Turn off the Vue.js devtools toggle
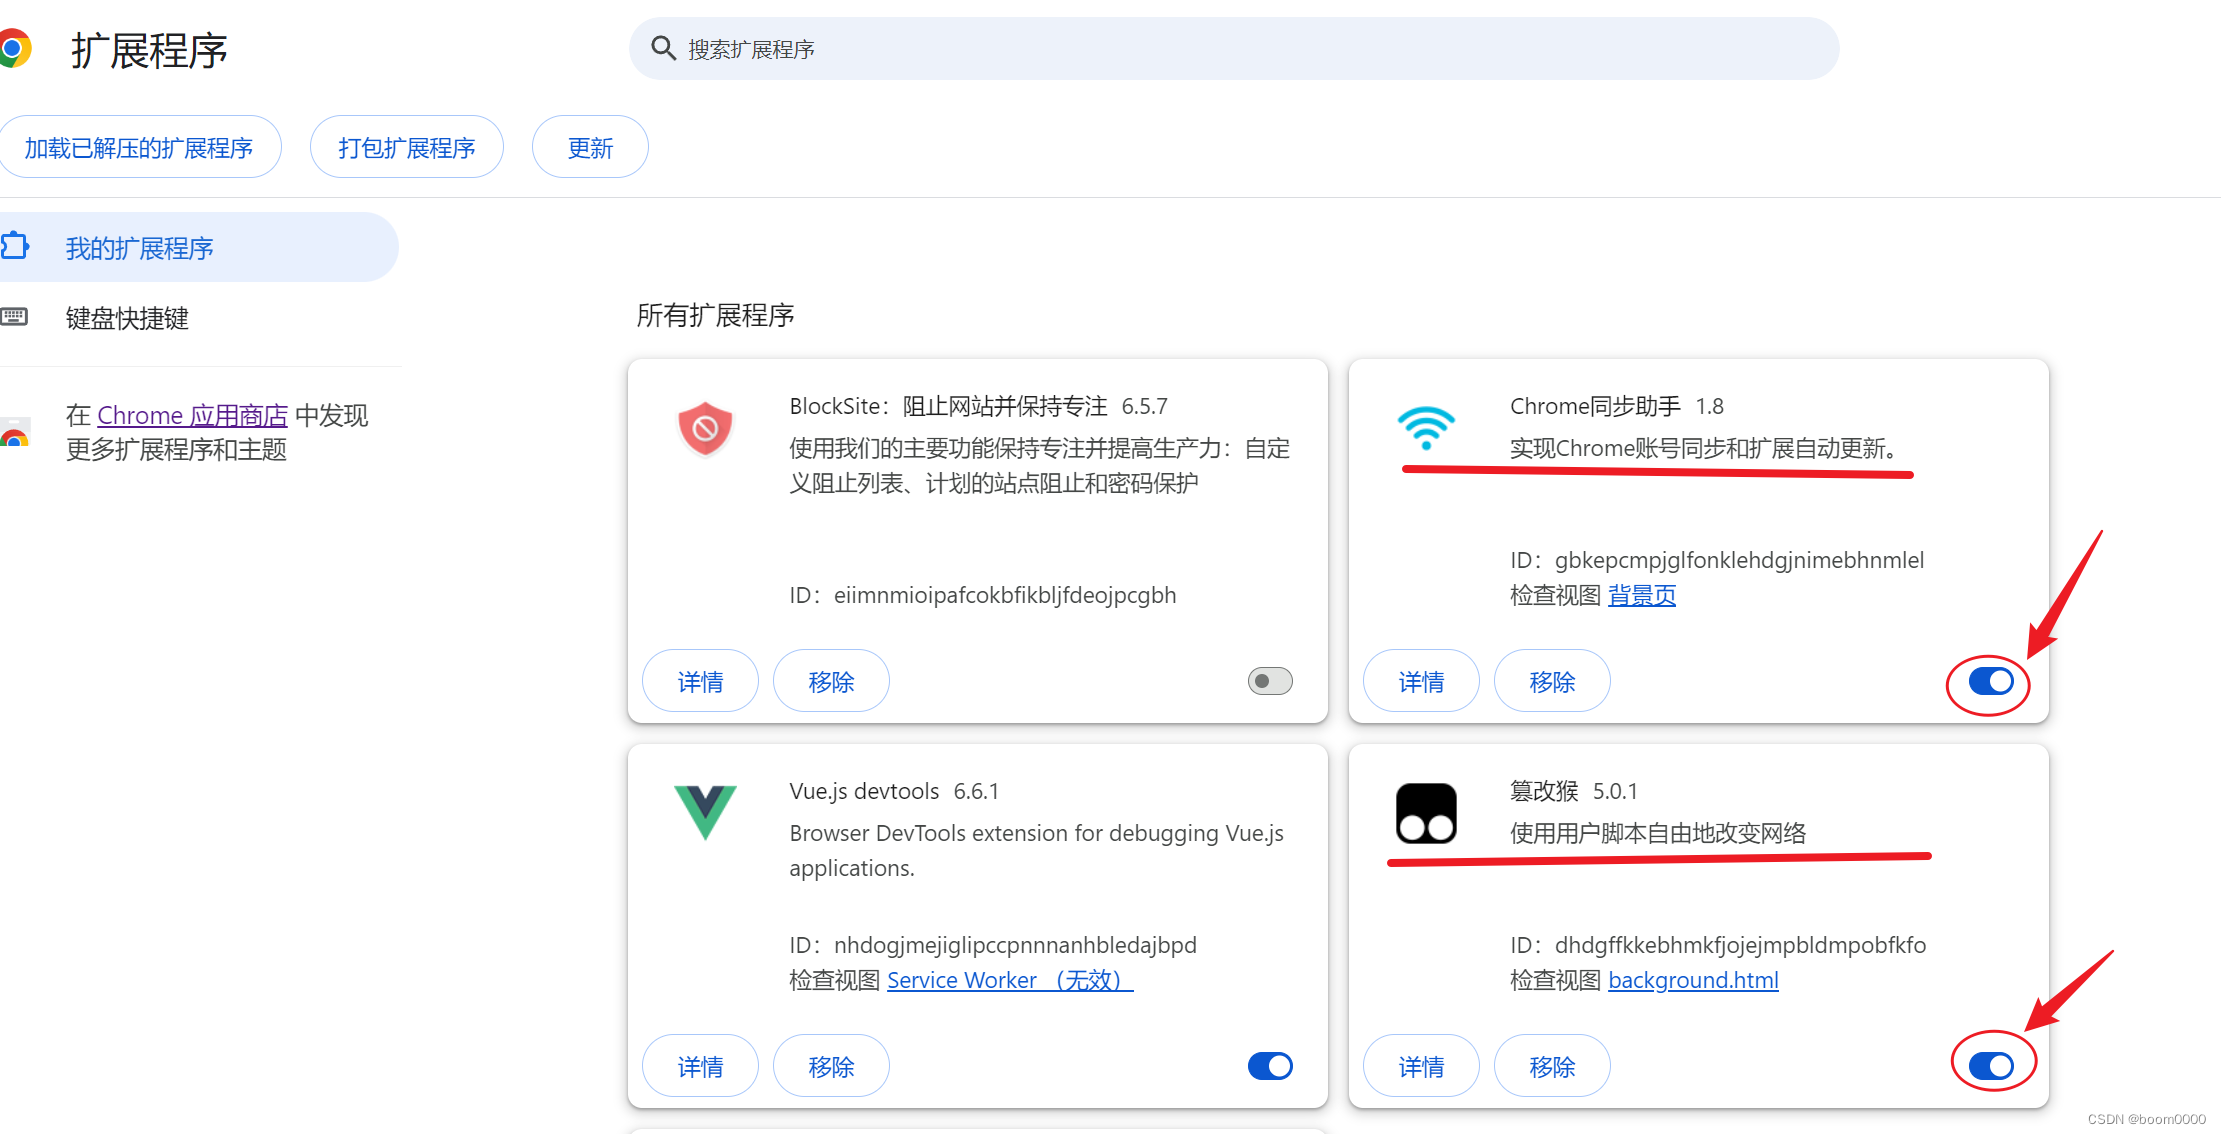The image size is (2221, 1134). pyautogui.click(x=1270, y=1066)
